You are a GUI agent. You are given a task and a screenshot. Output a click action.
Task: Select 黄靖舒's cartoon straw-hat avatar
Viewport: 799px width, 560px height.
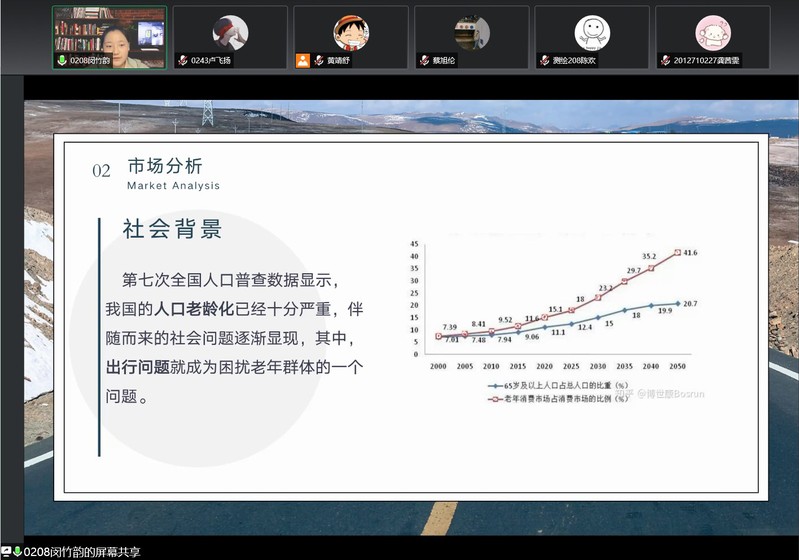351,32
